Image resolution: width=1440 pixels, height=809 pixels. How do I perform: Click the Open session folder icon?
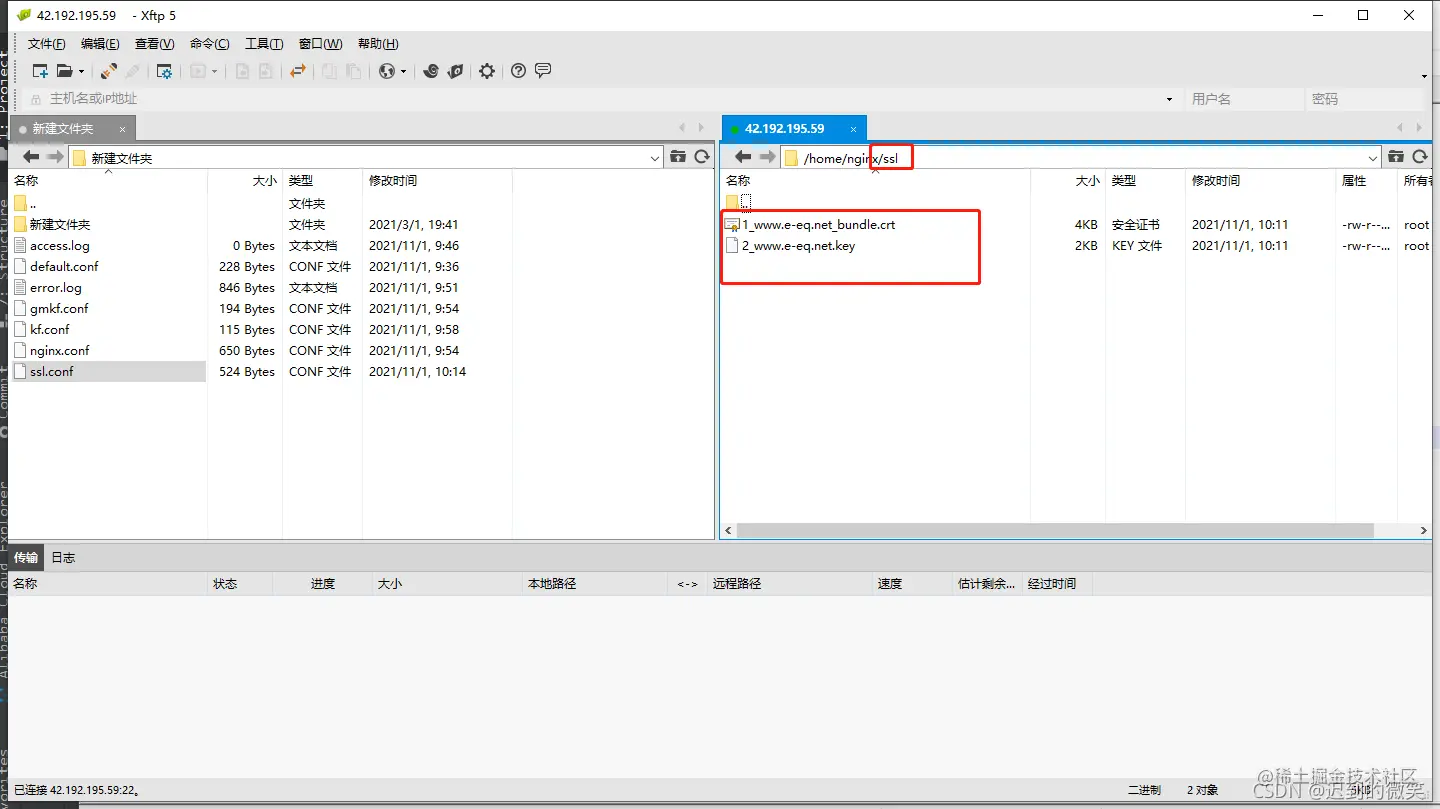point(64,71)
